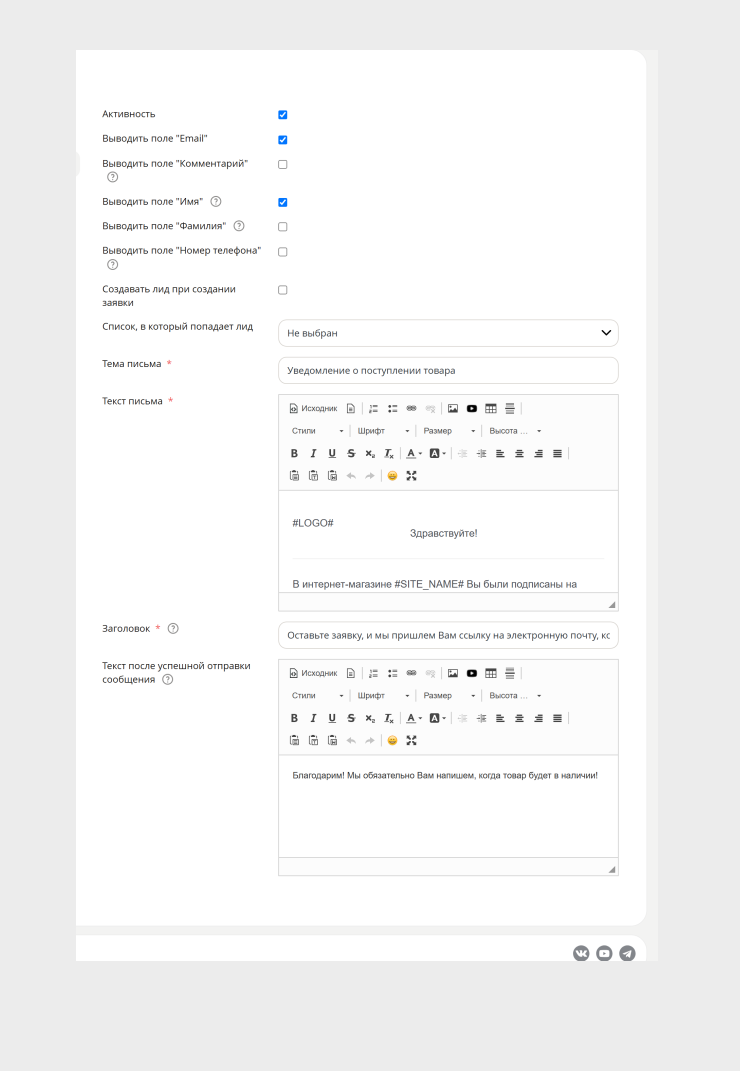Insert bulleted list in Текст письма editor

(x=393, y=408)
